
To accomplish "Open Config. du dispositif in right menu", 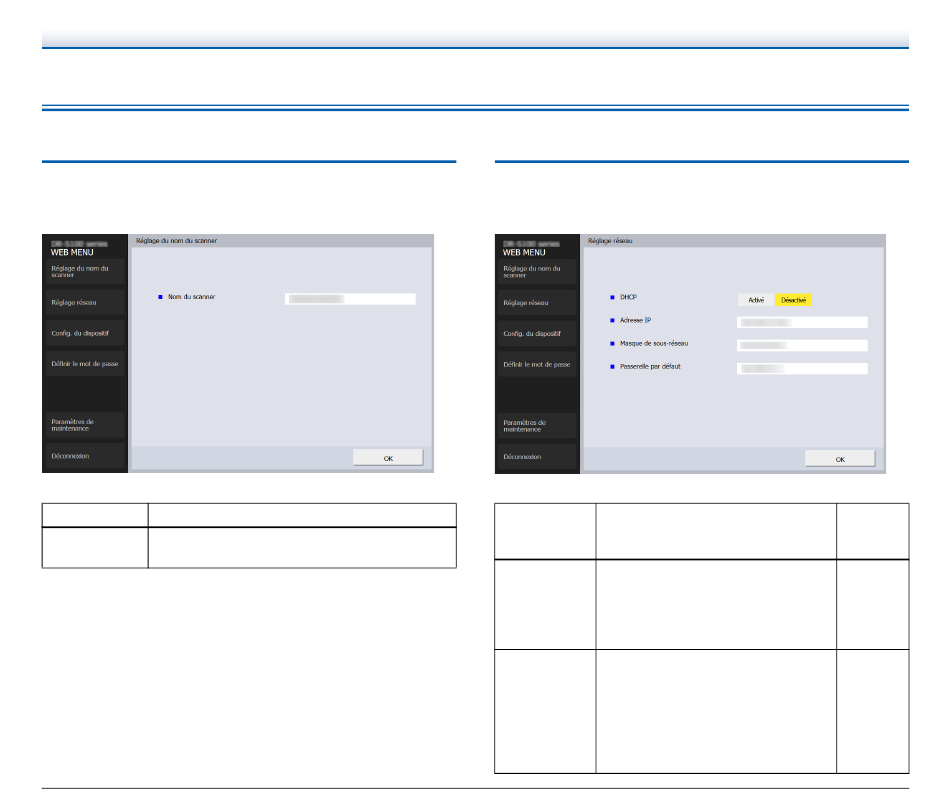I will [537, 334].
